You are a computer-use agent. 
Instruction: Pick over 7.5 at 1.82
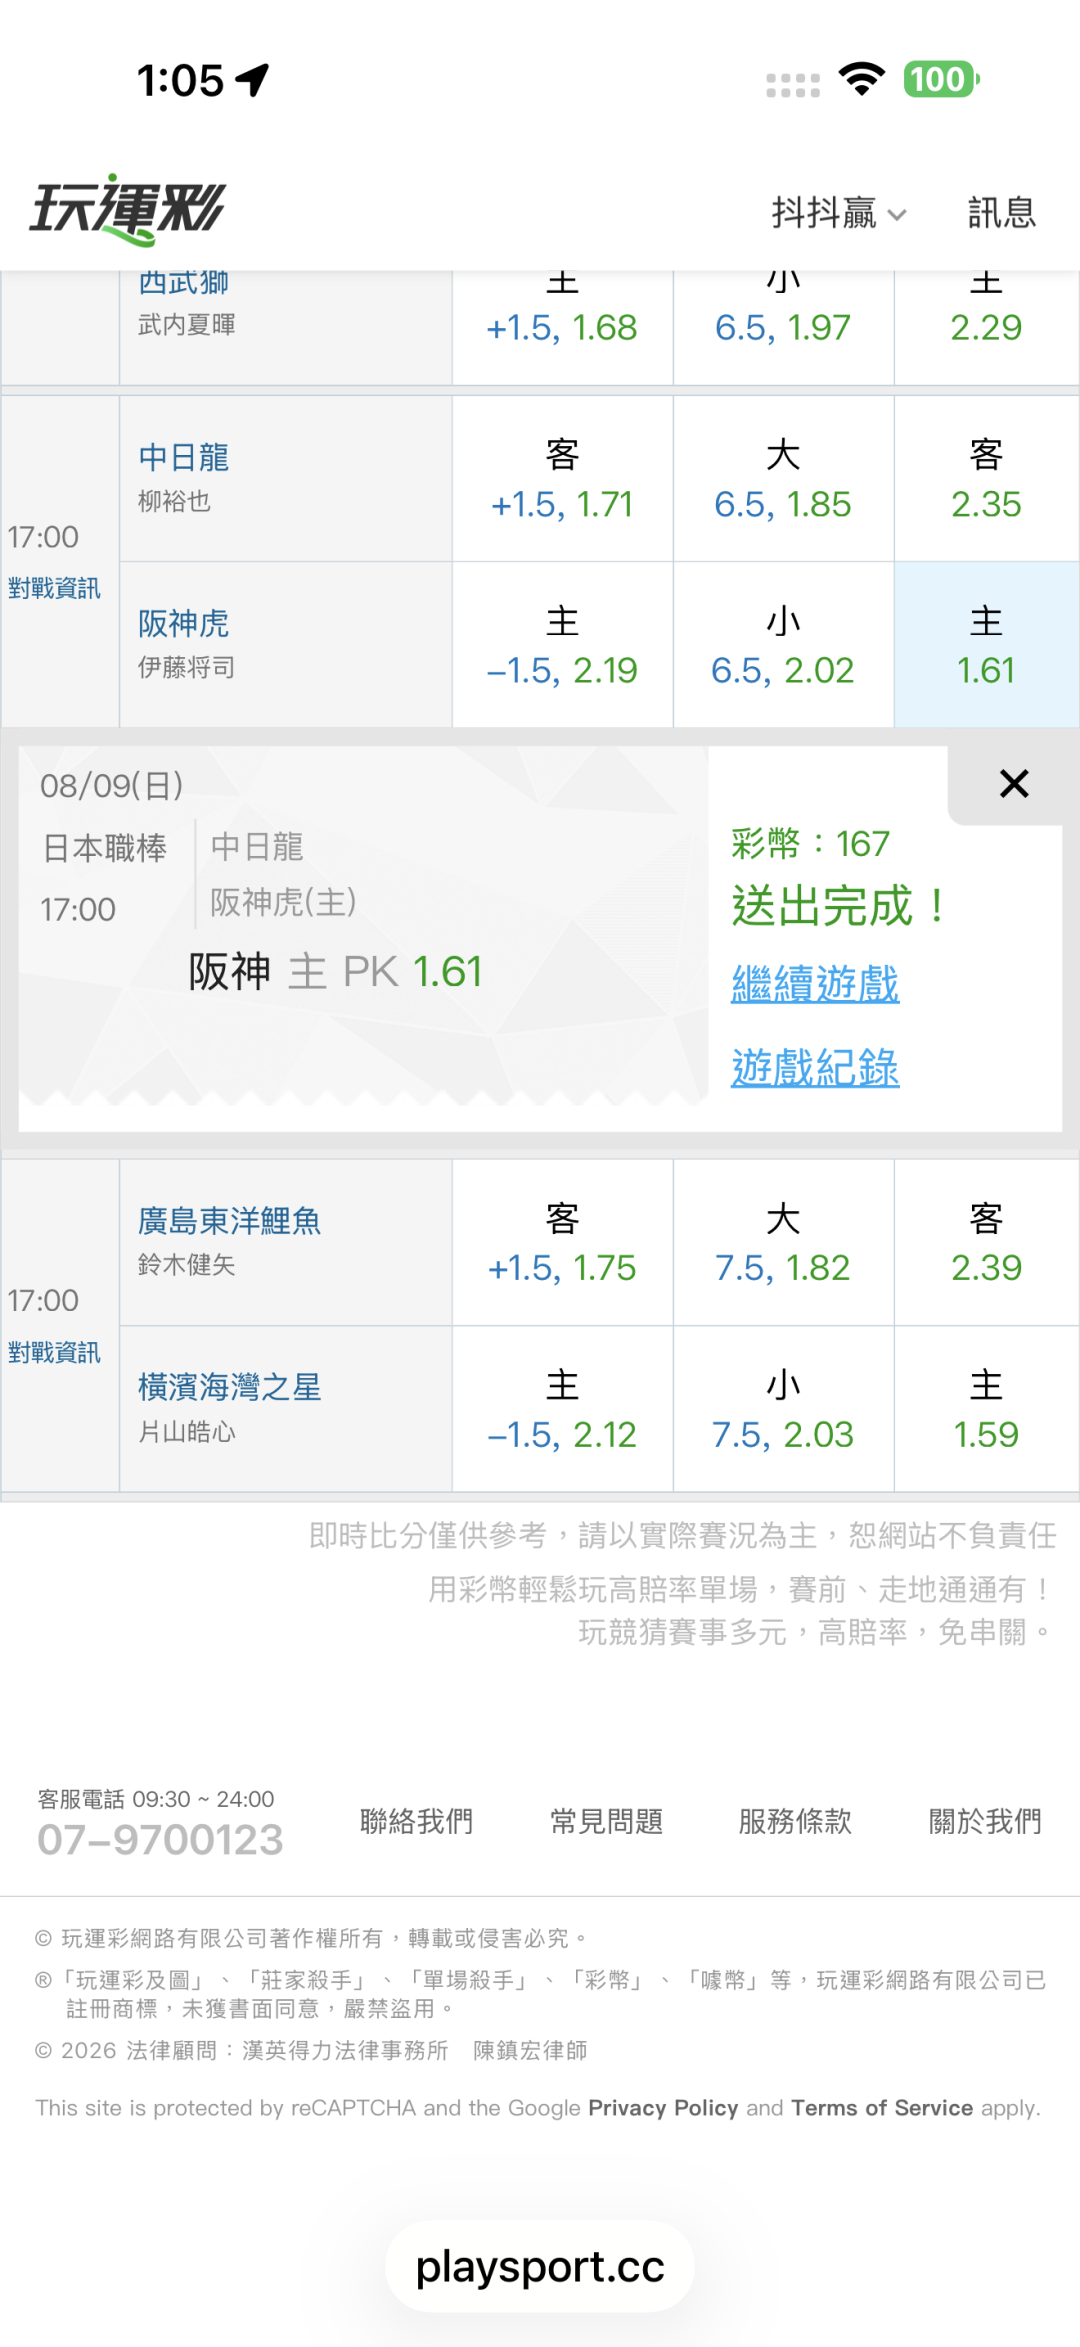(783, 1243)
